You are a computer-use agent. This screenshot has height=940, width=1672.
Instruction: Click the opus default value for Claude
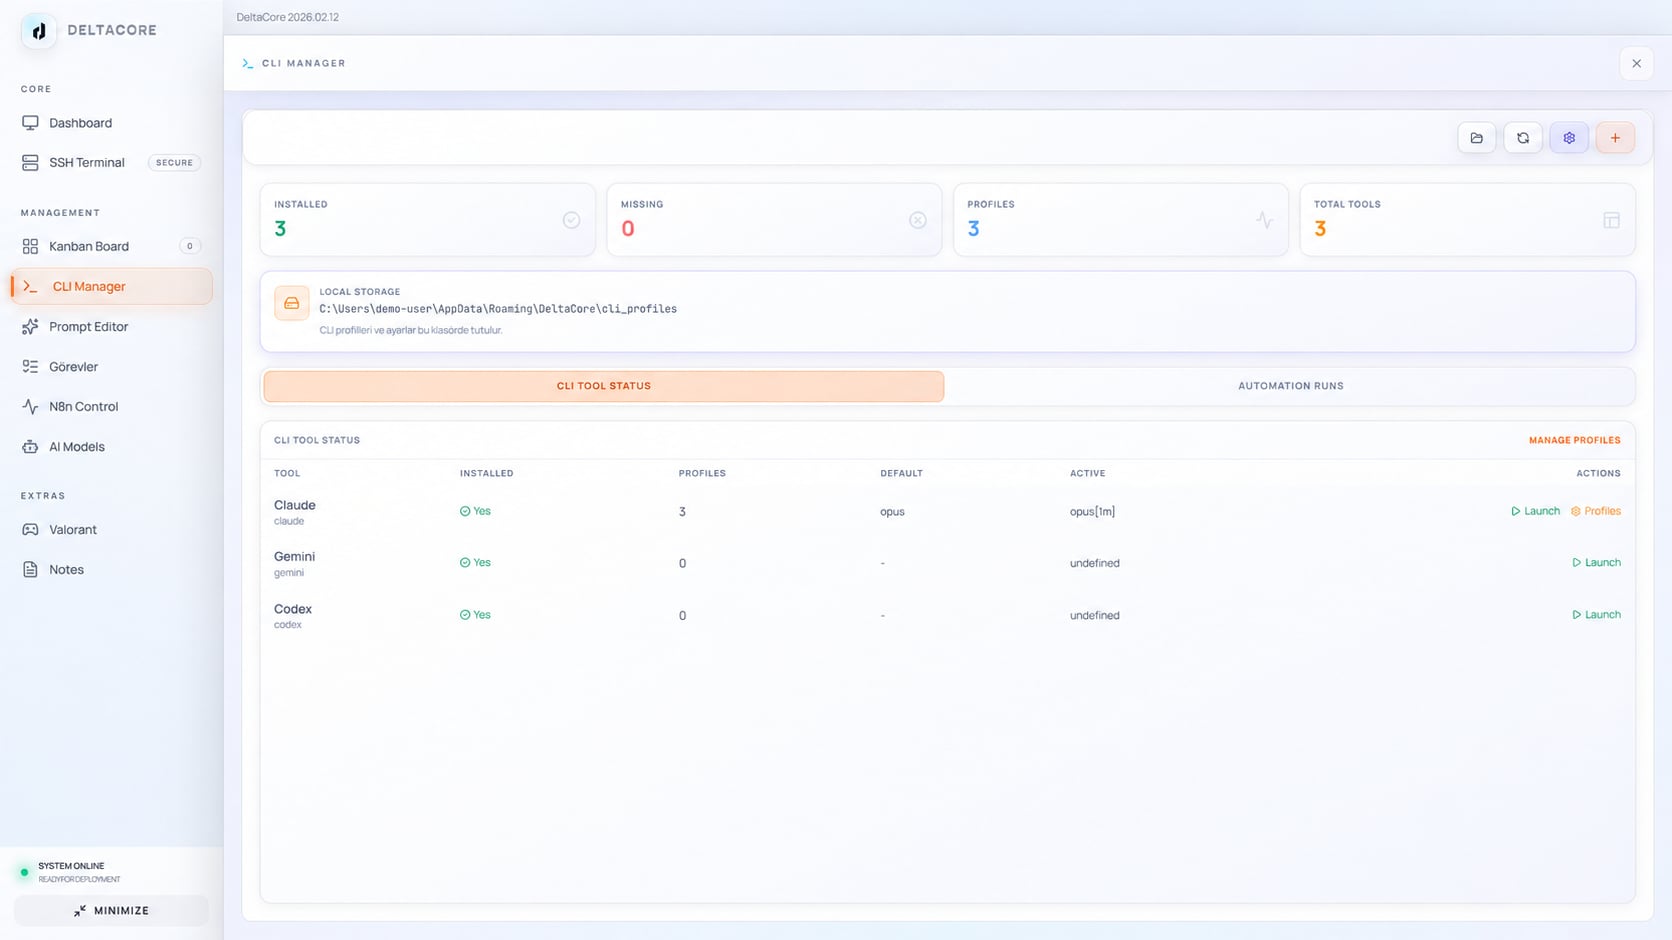pyautogui.click(x=892, y=512)
